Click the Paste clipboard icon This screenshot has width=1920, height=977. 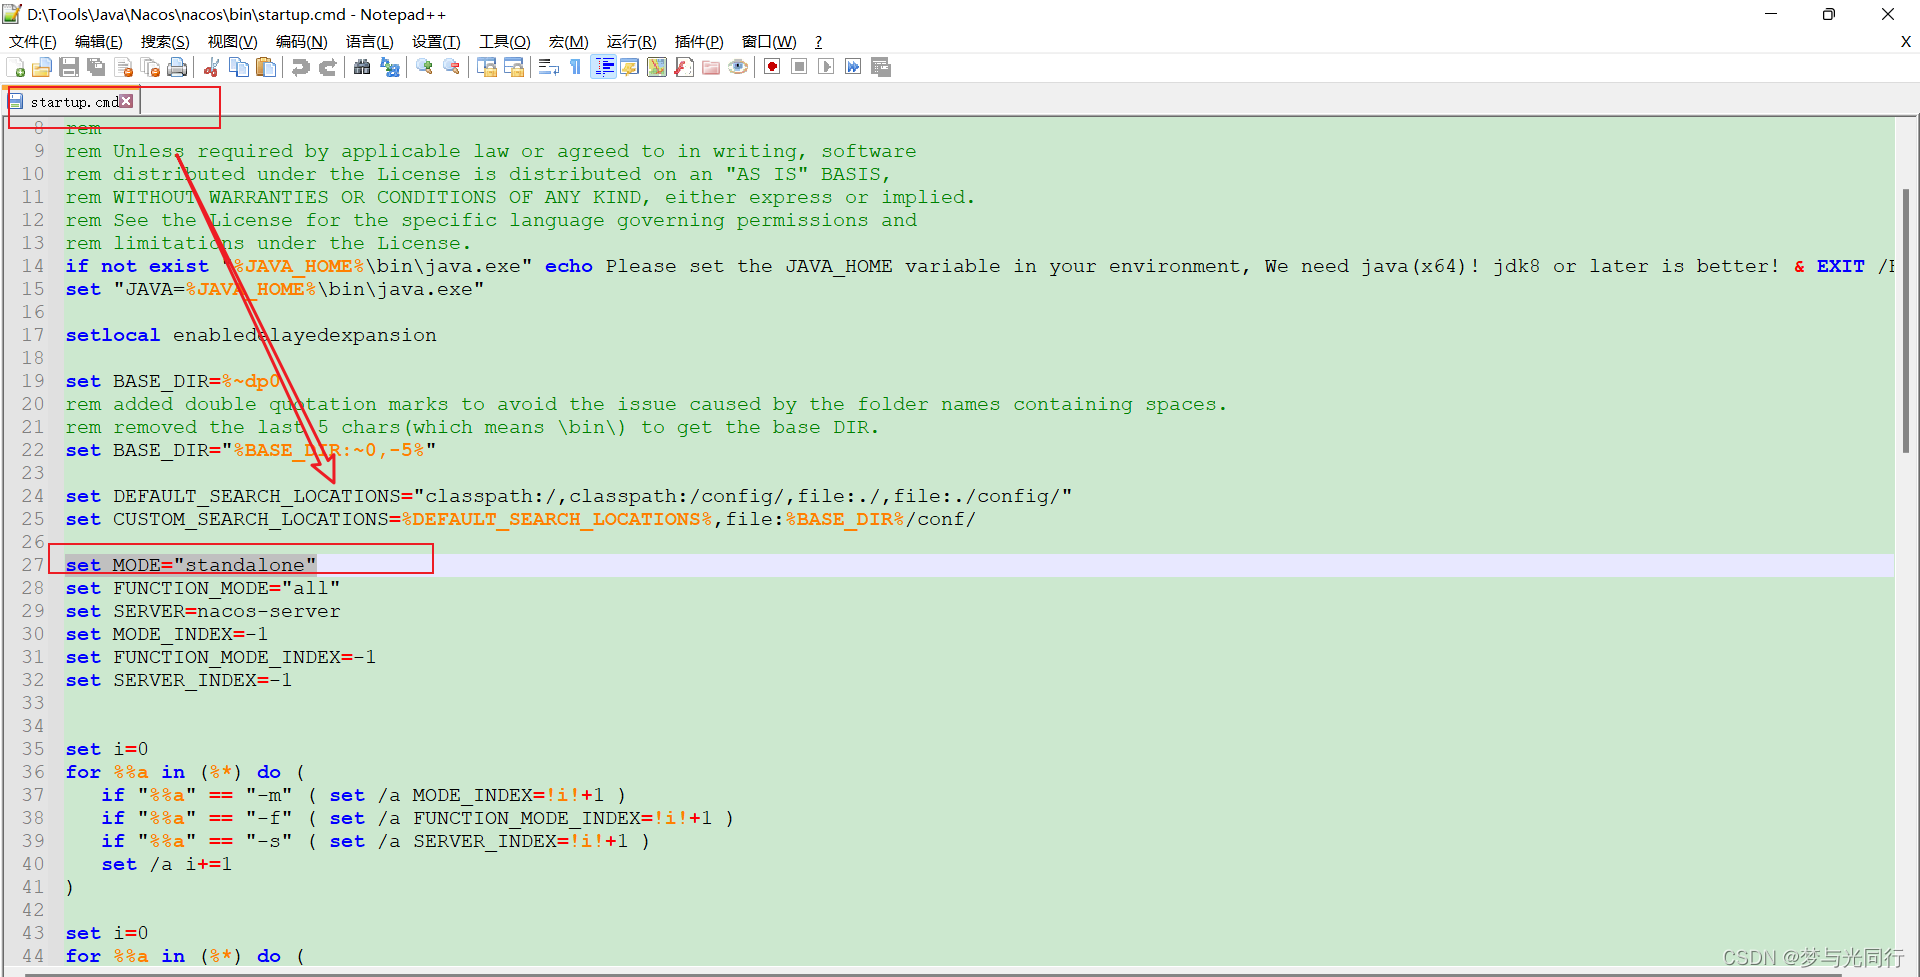pyautogui.click(x=266, y=67)
